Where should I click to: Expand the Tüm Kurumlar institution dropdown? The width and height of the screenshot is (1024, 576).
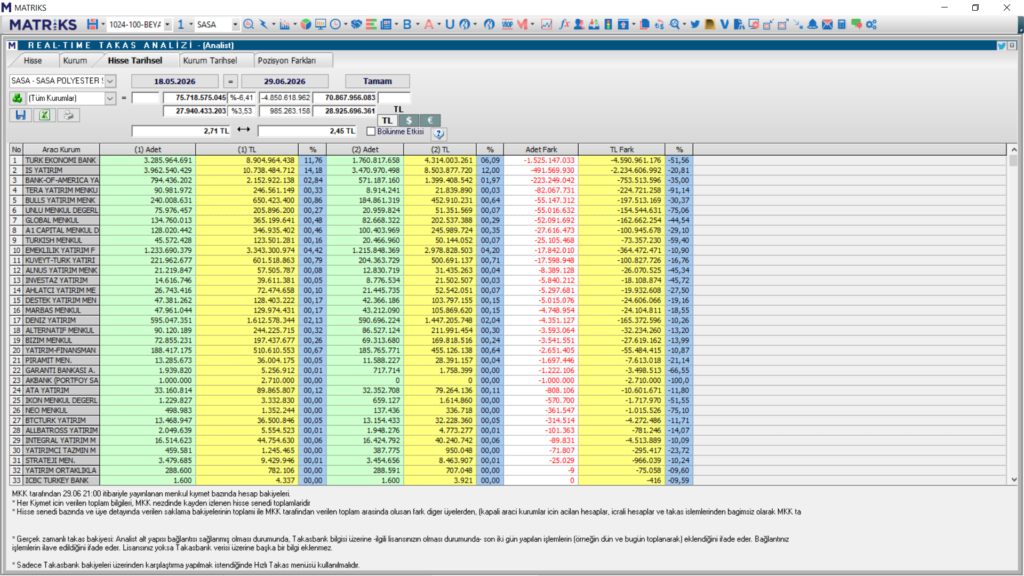click(110, 98)
